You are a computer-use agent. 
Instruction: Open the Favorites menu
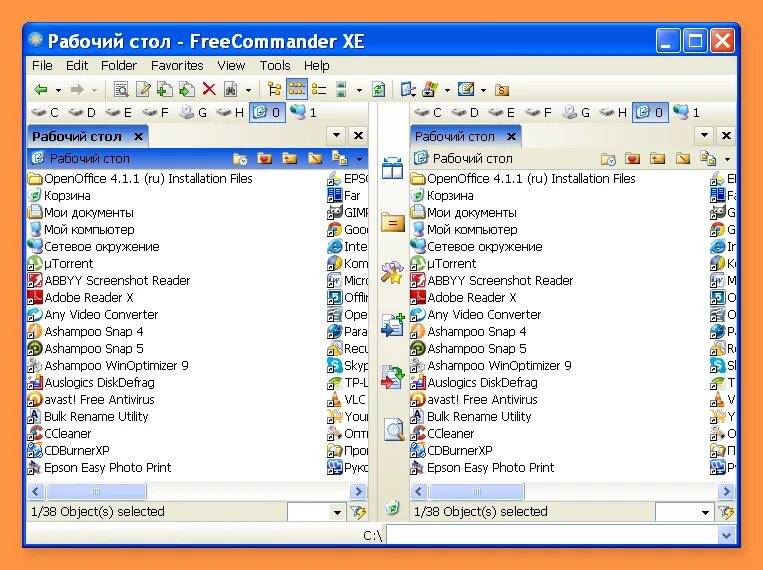coord(177,65)
